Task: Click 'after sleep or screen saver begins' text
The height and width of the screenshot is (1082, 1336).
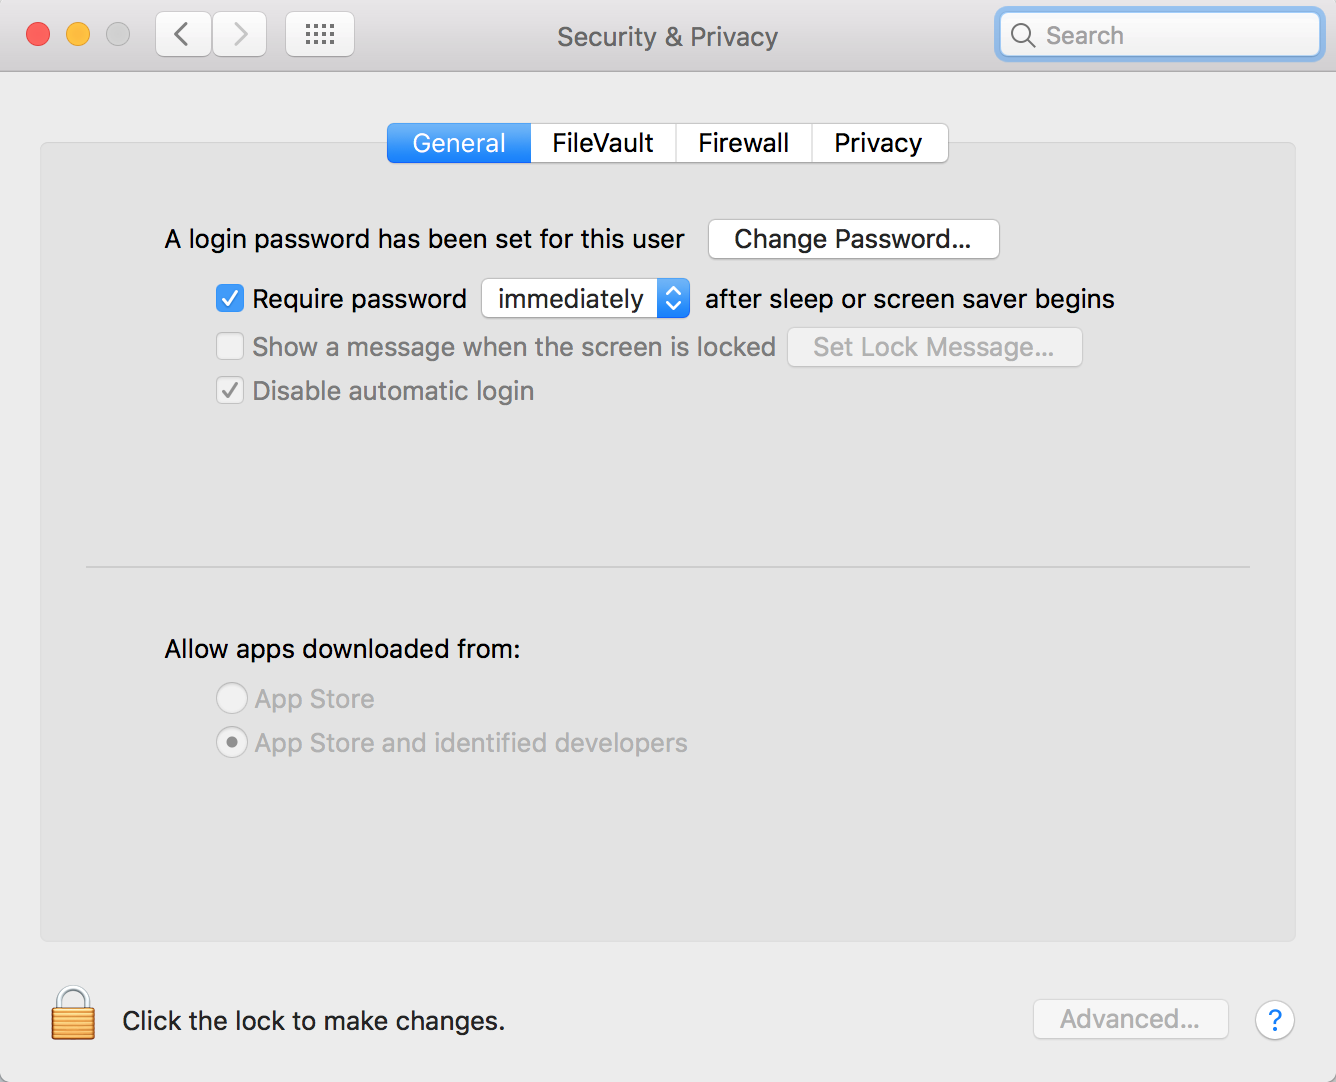Action: (910, 299)
